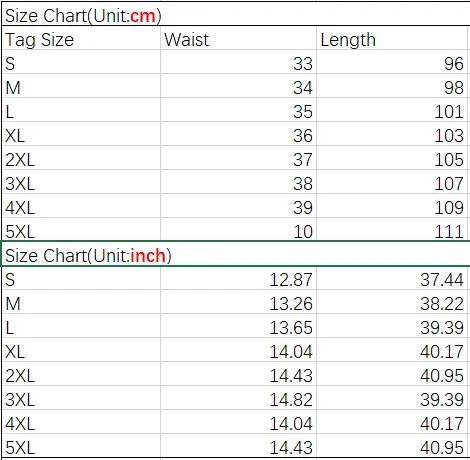Select the 'M' tag cell in cm chart
The image size is (470, 460).
coord(81,86)
